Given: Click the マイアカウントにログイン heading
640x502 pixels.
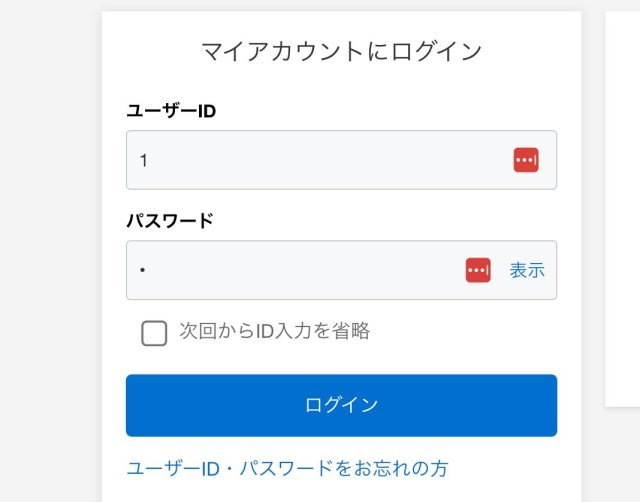Looking at the screenshot, I should tap(341, 51).
